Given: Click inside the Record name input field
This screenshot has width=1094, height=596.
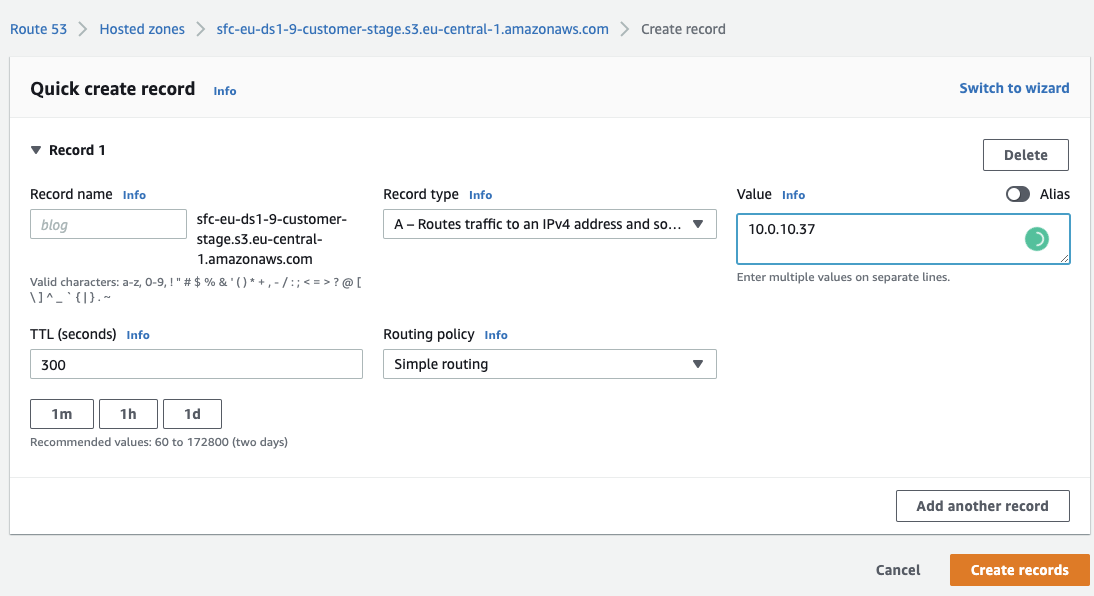Looking at the screenshot, I should point(107,223).
